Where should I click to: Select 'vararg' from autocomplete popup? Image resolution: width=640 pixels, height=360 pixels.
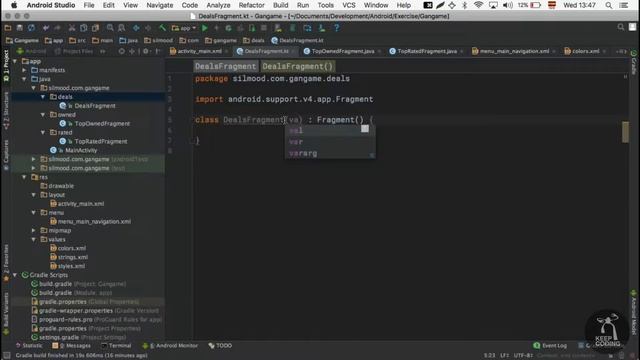pyautogui.click(x=330, y=153)
